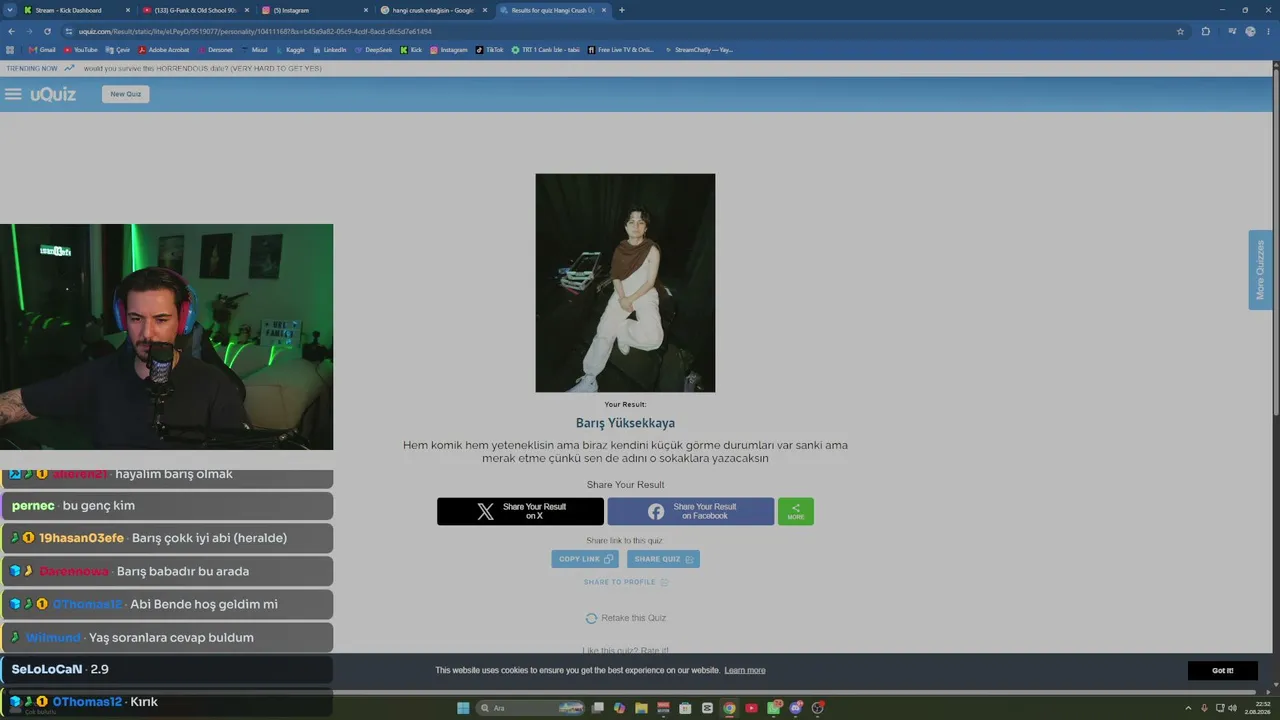The height and width of the screenshot is (720, 1280).
Task: Click pernec's chat message
Action: [x=167, y=506]
